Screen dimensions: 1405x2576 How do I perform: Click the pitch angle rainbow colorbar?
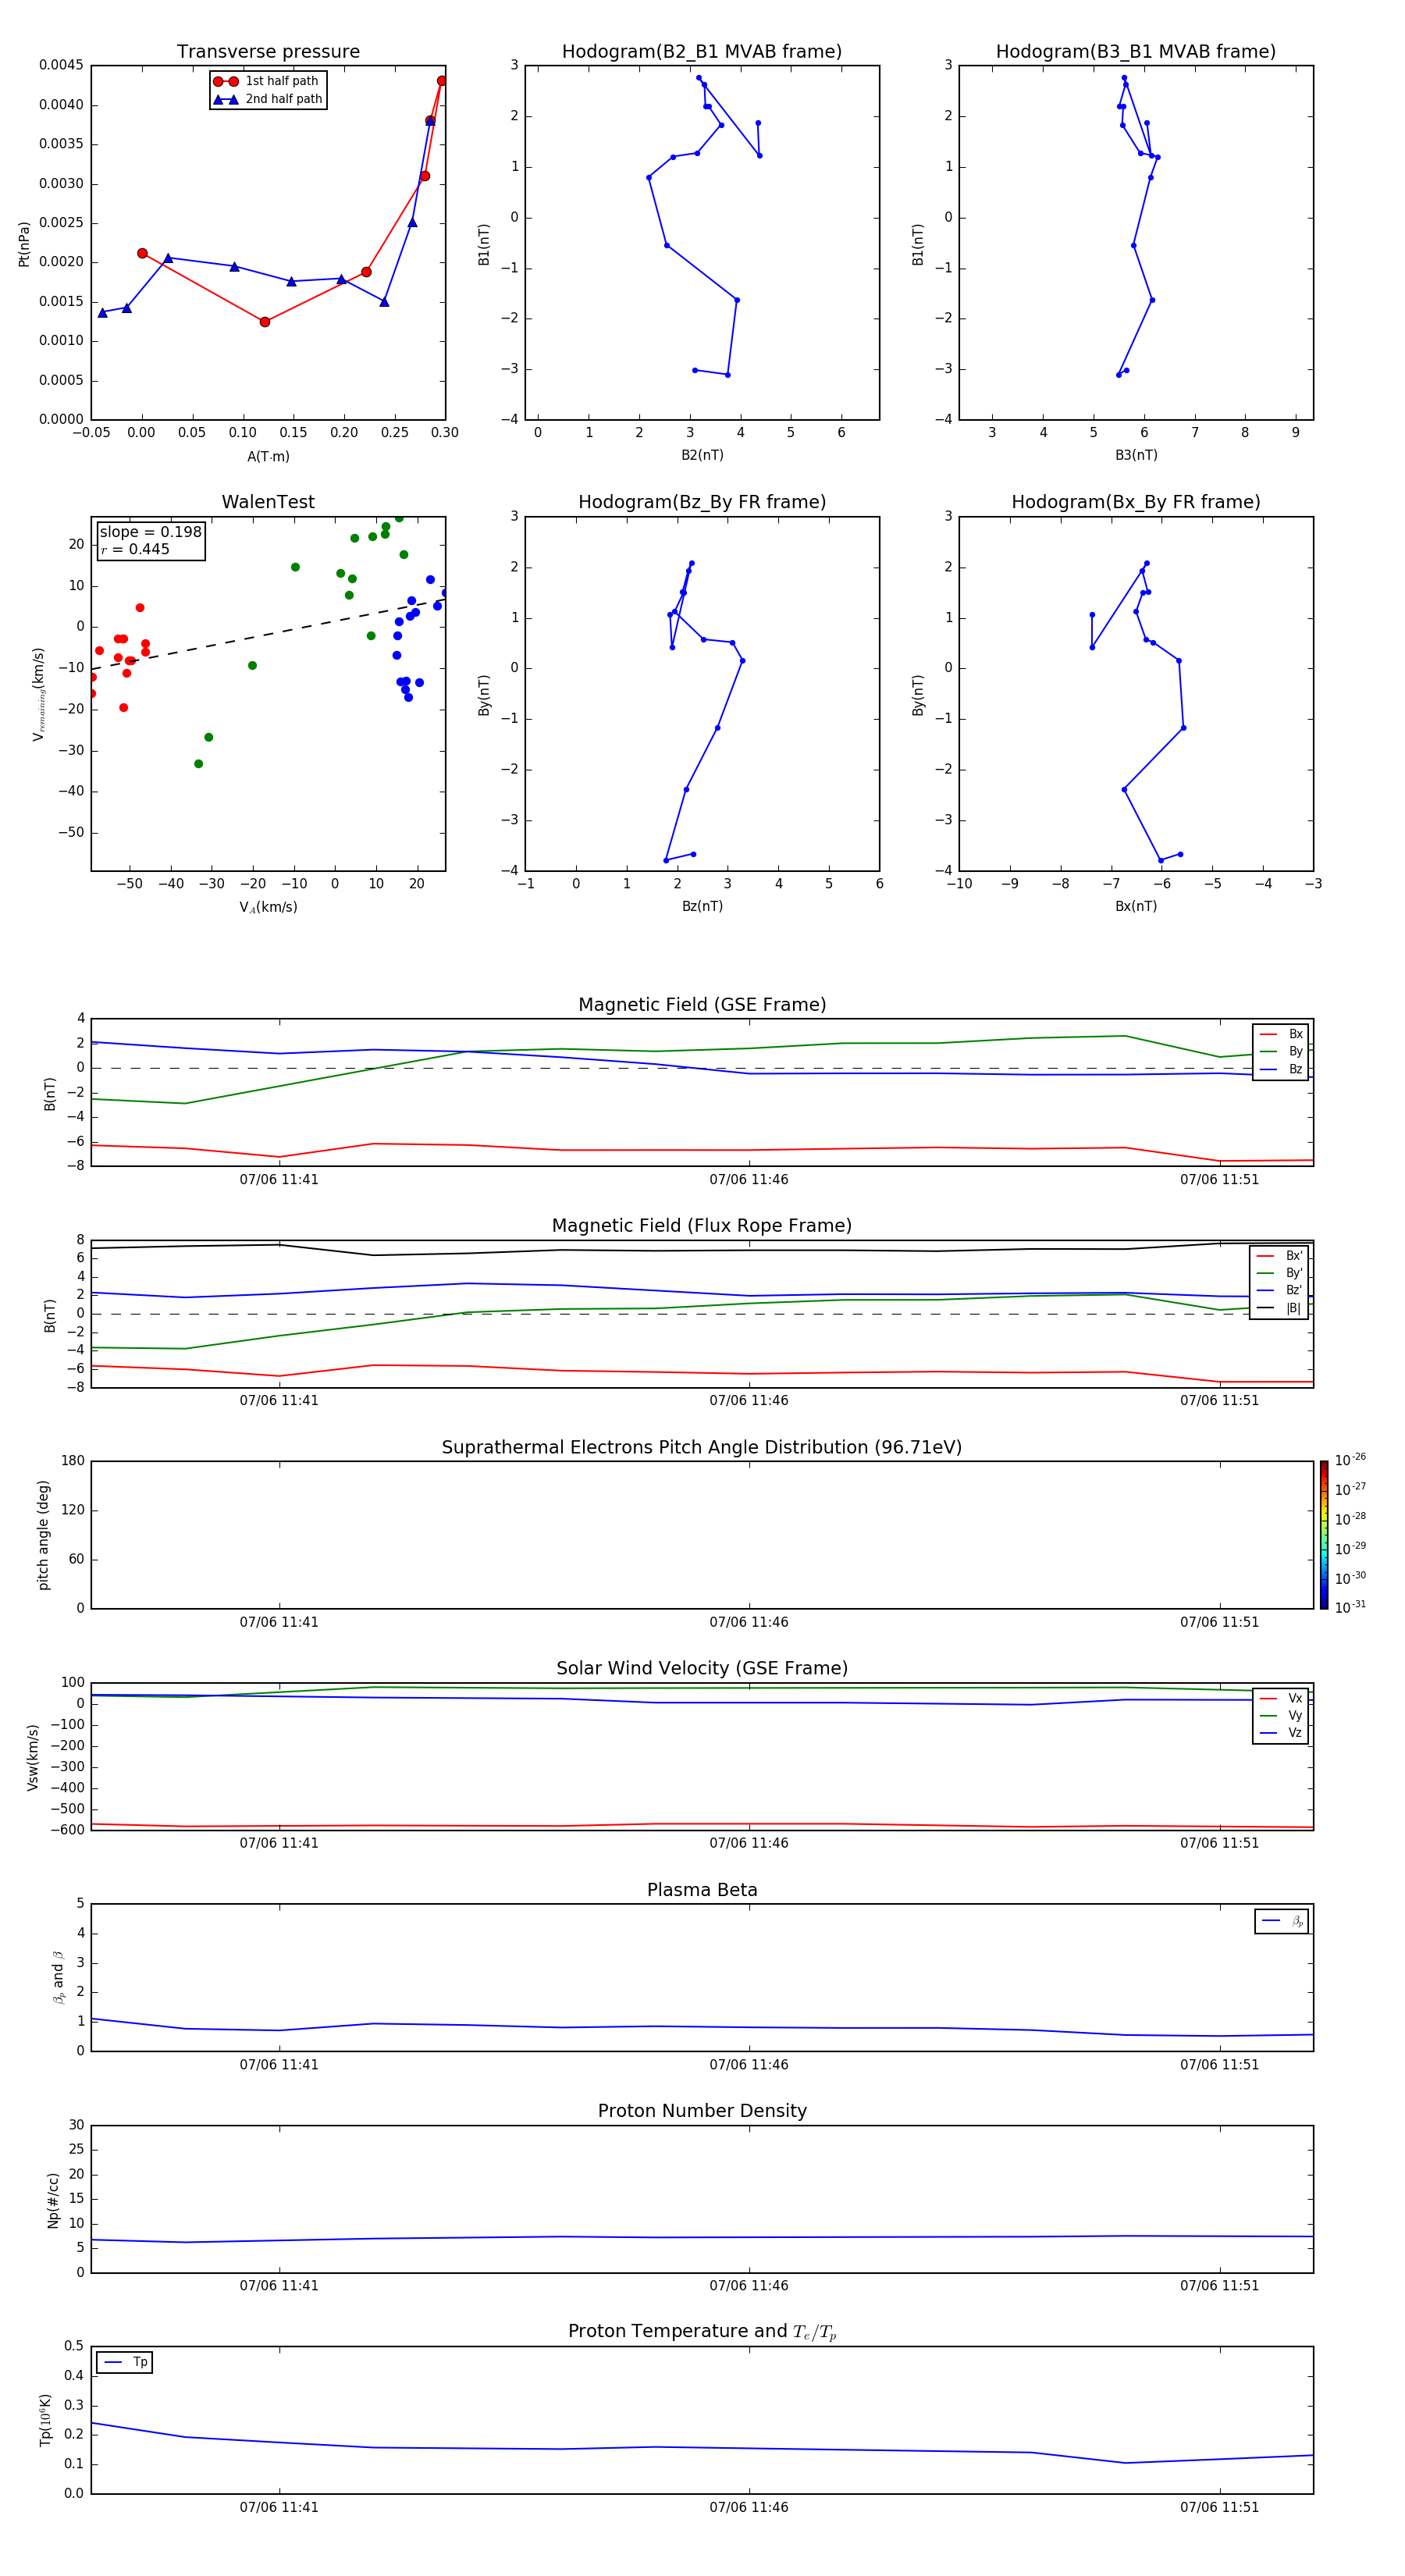click(1324, 1535)
